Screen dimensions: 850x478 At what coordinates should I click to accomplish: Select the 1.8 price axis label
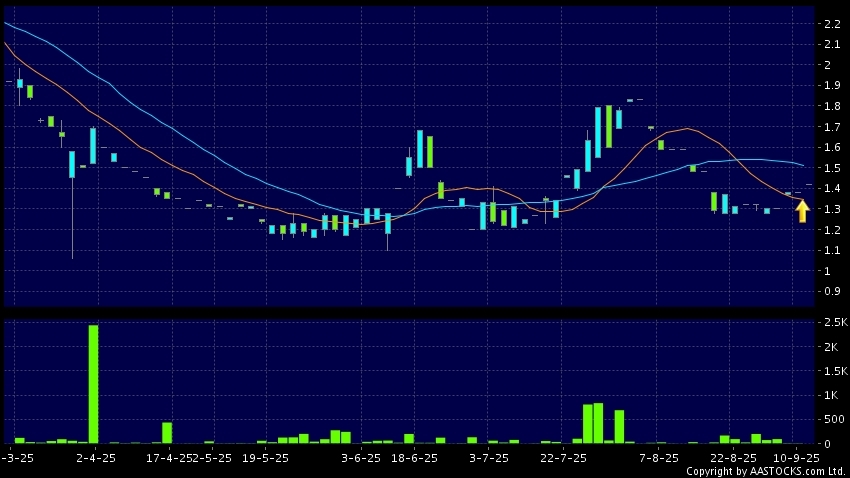click(832, 106)
